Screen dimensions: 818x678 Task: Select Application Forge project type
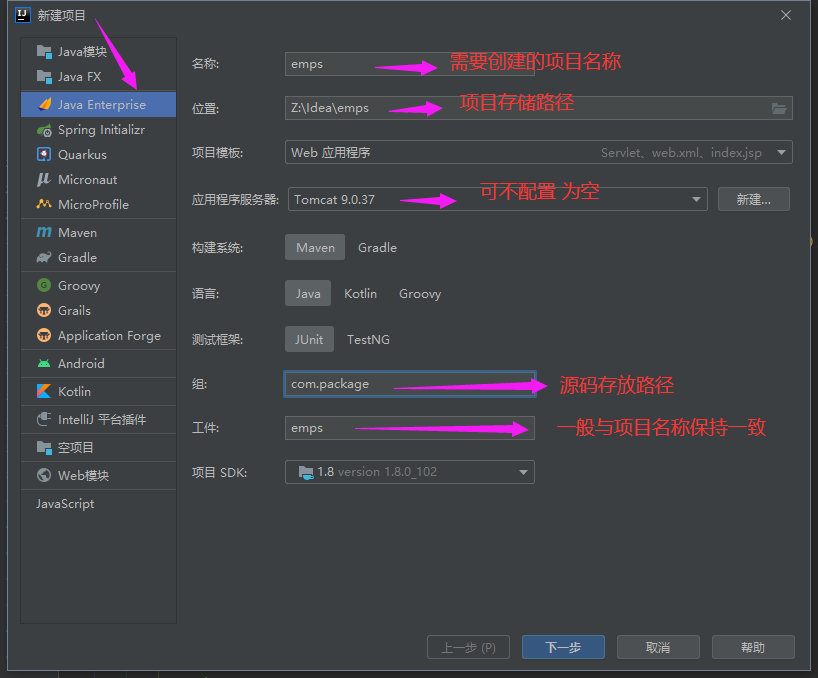click(x=99, y=335)
